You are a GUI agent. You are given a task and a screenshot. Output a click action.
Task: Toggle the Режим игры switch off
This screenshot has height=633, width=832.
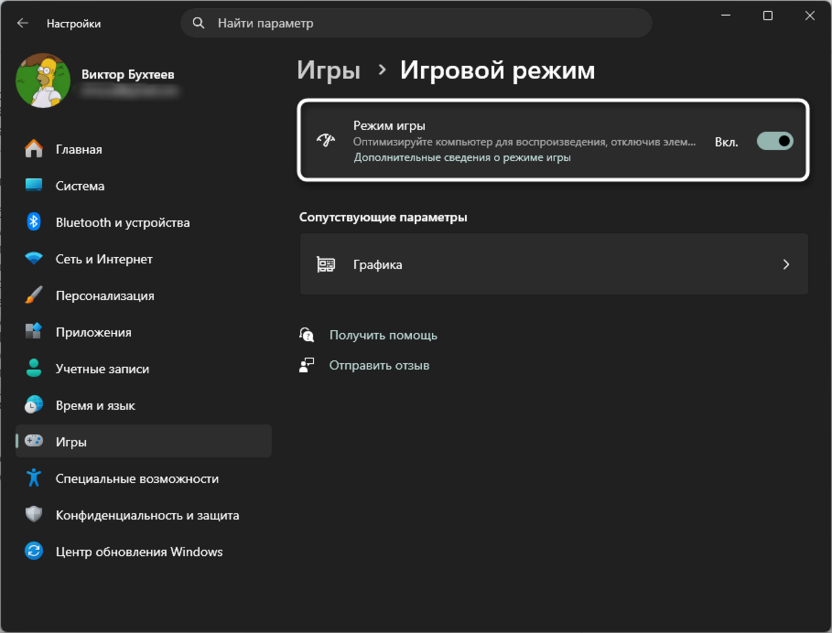point(775,141)
